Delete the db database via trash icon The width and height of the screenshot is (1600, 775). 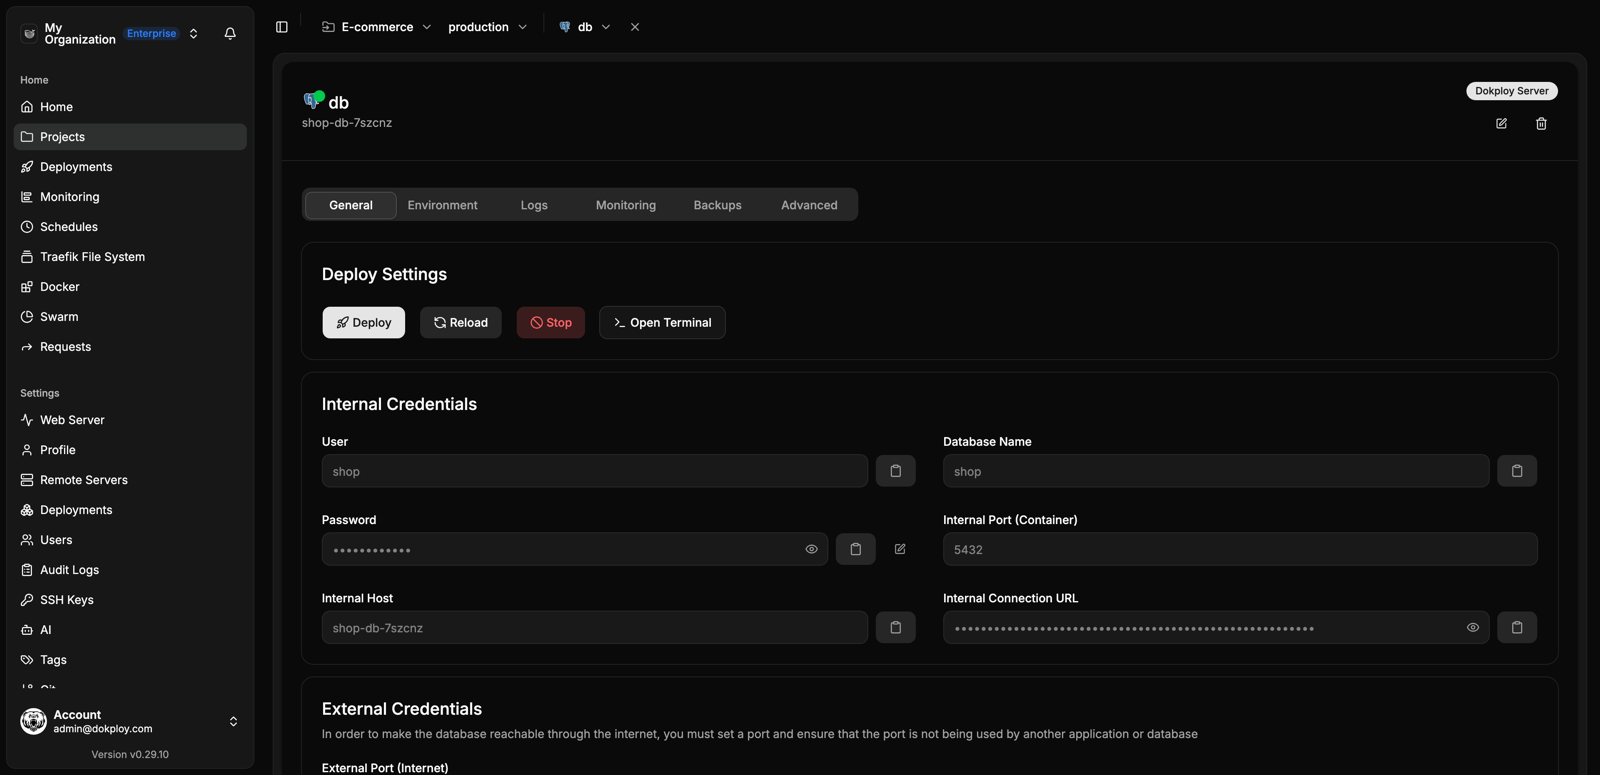[1541, 124]
